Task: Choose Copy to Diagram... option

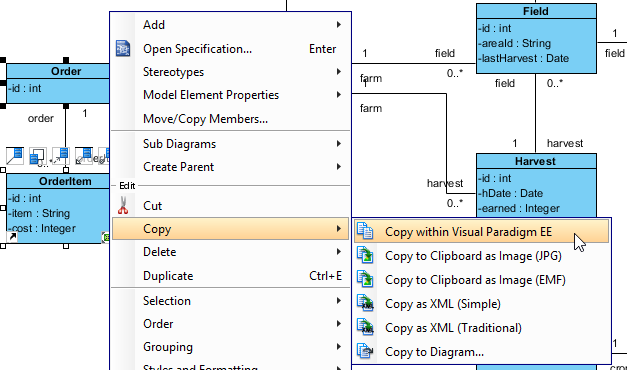Action: point(481,352)
